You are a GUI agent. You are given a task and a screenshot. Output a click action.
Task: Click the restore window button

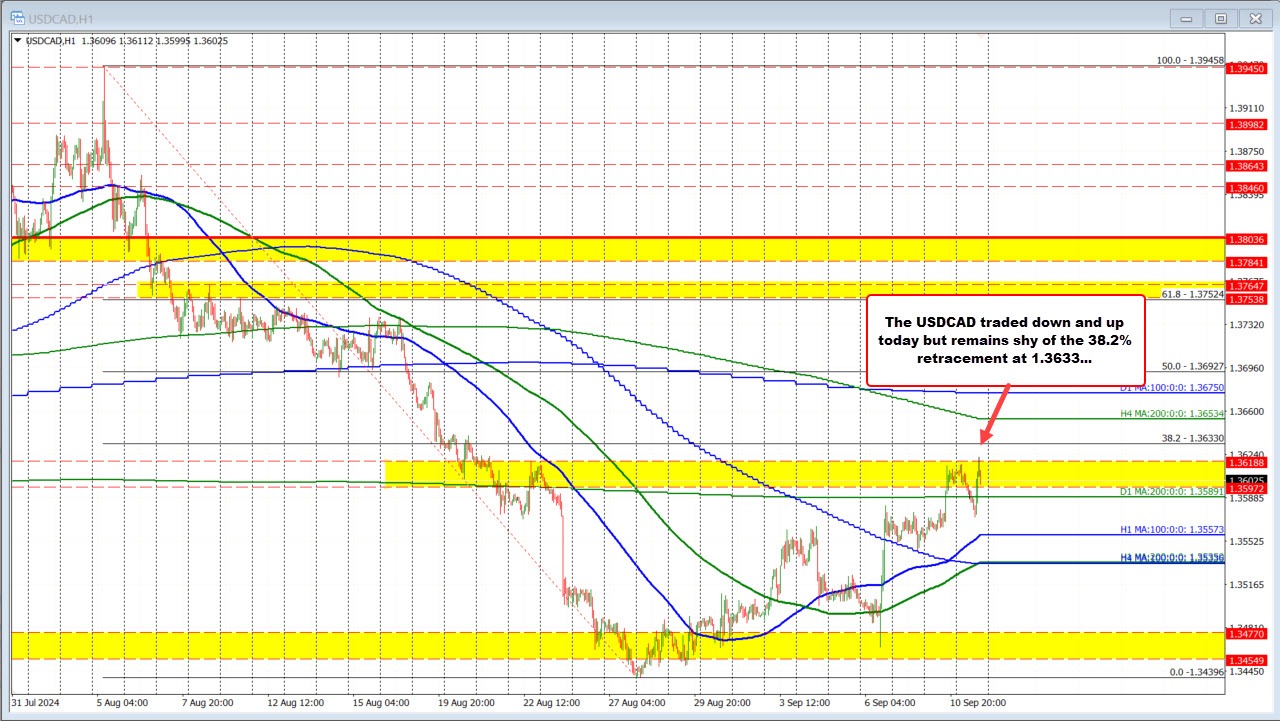tap(1221, 17)
